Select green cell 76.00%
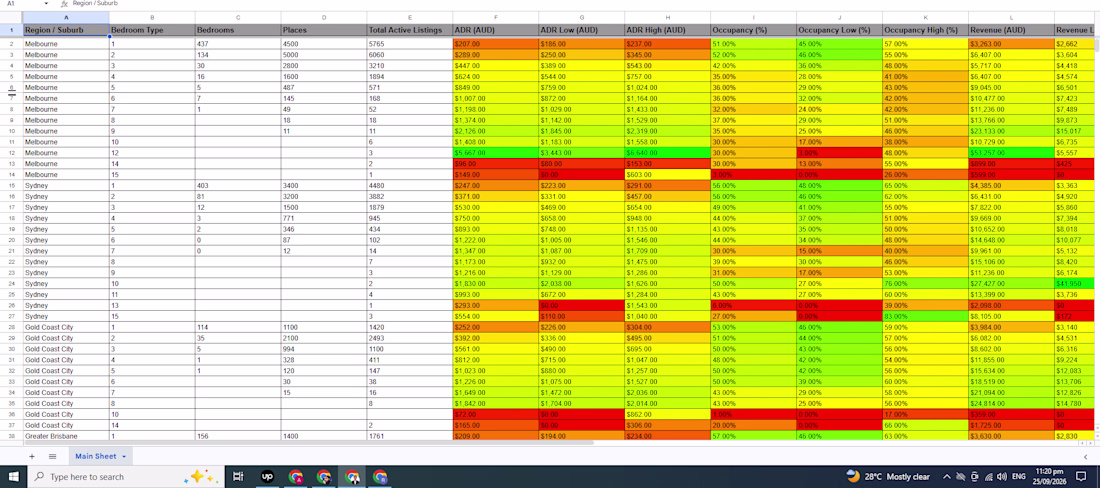Viewport: 1100px width, 488px height. (925, 283)
